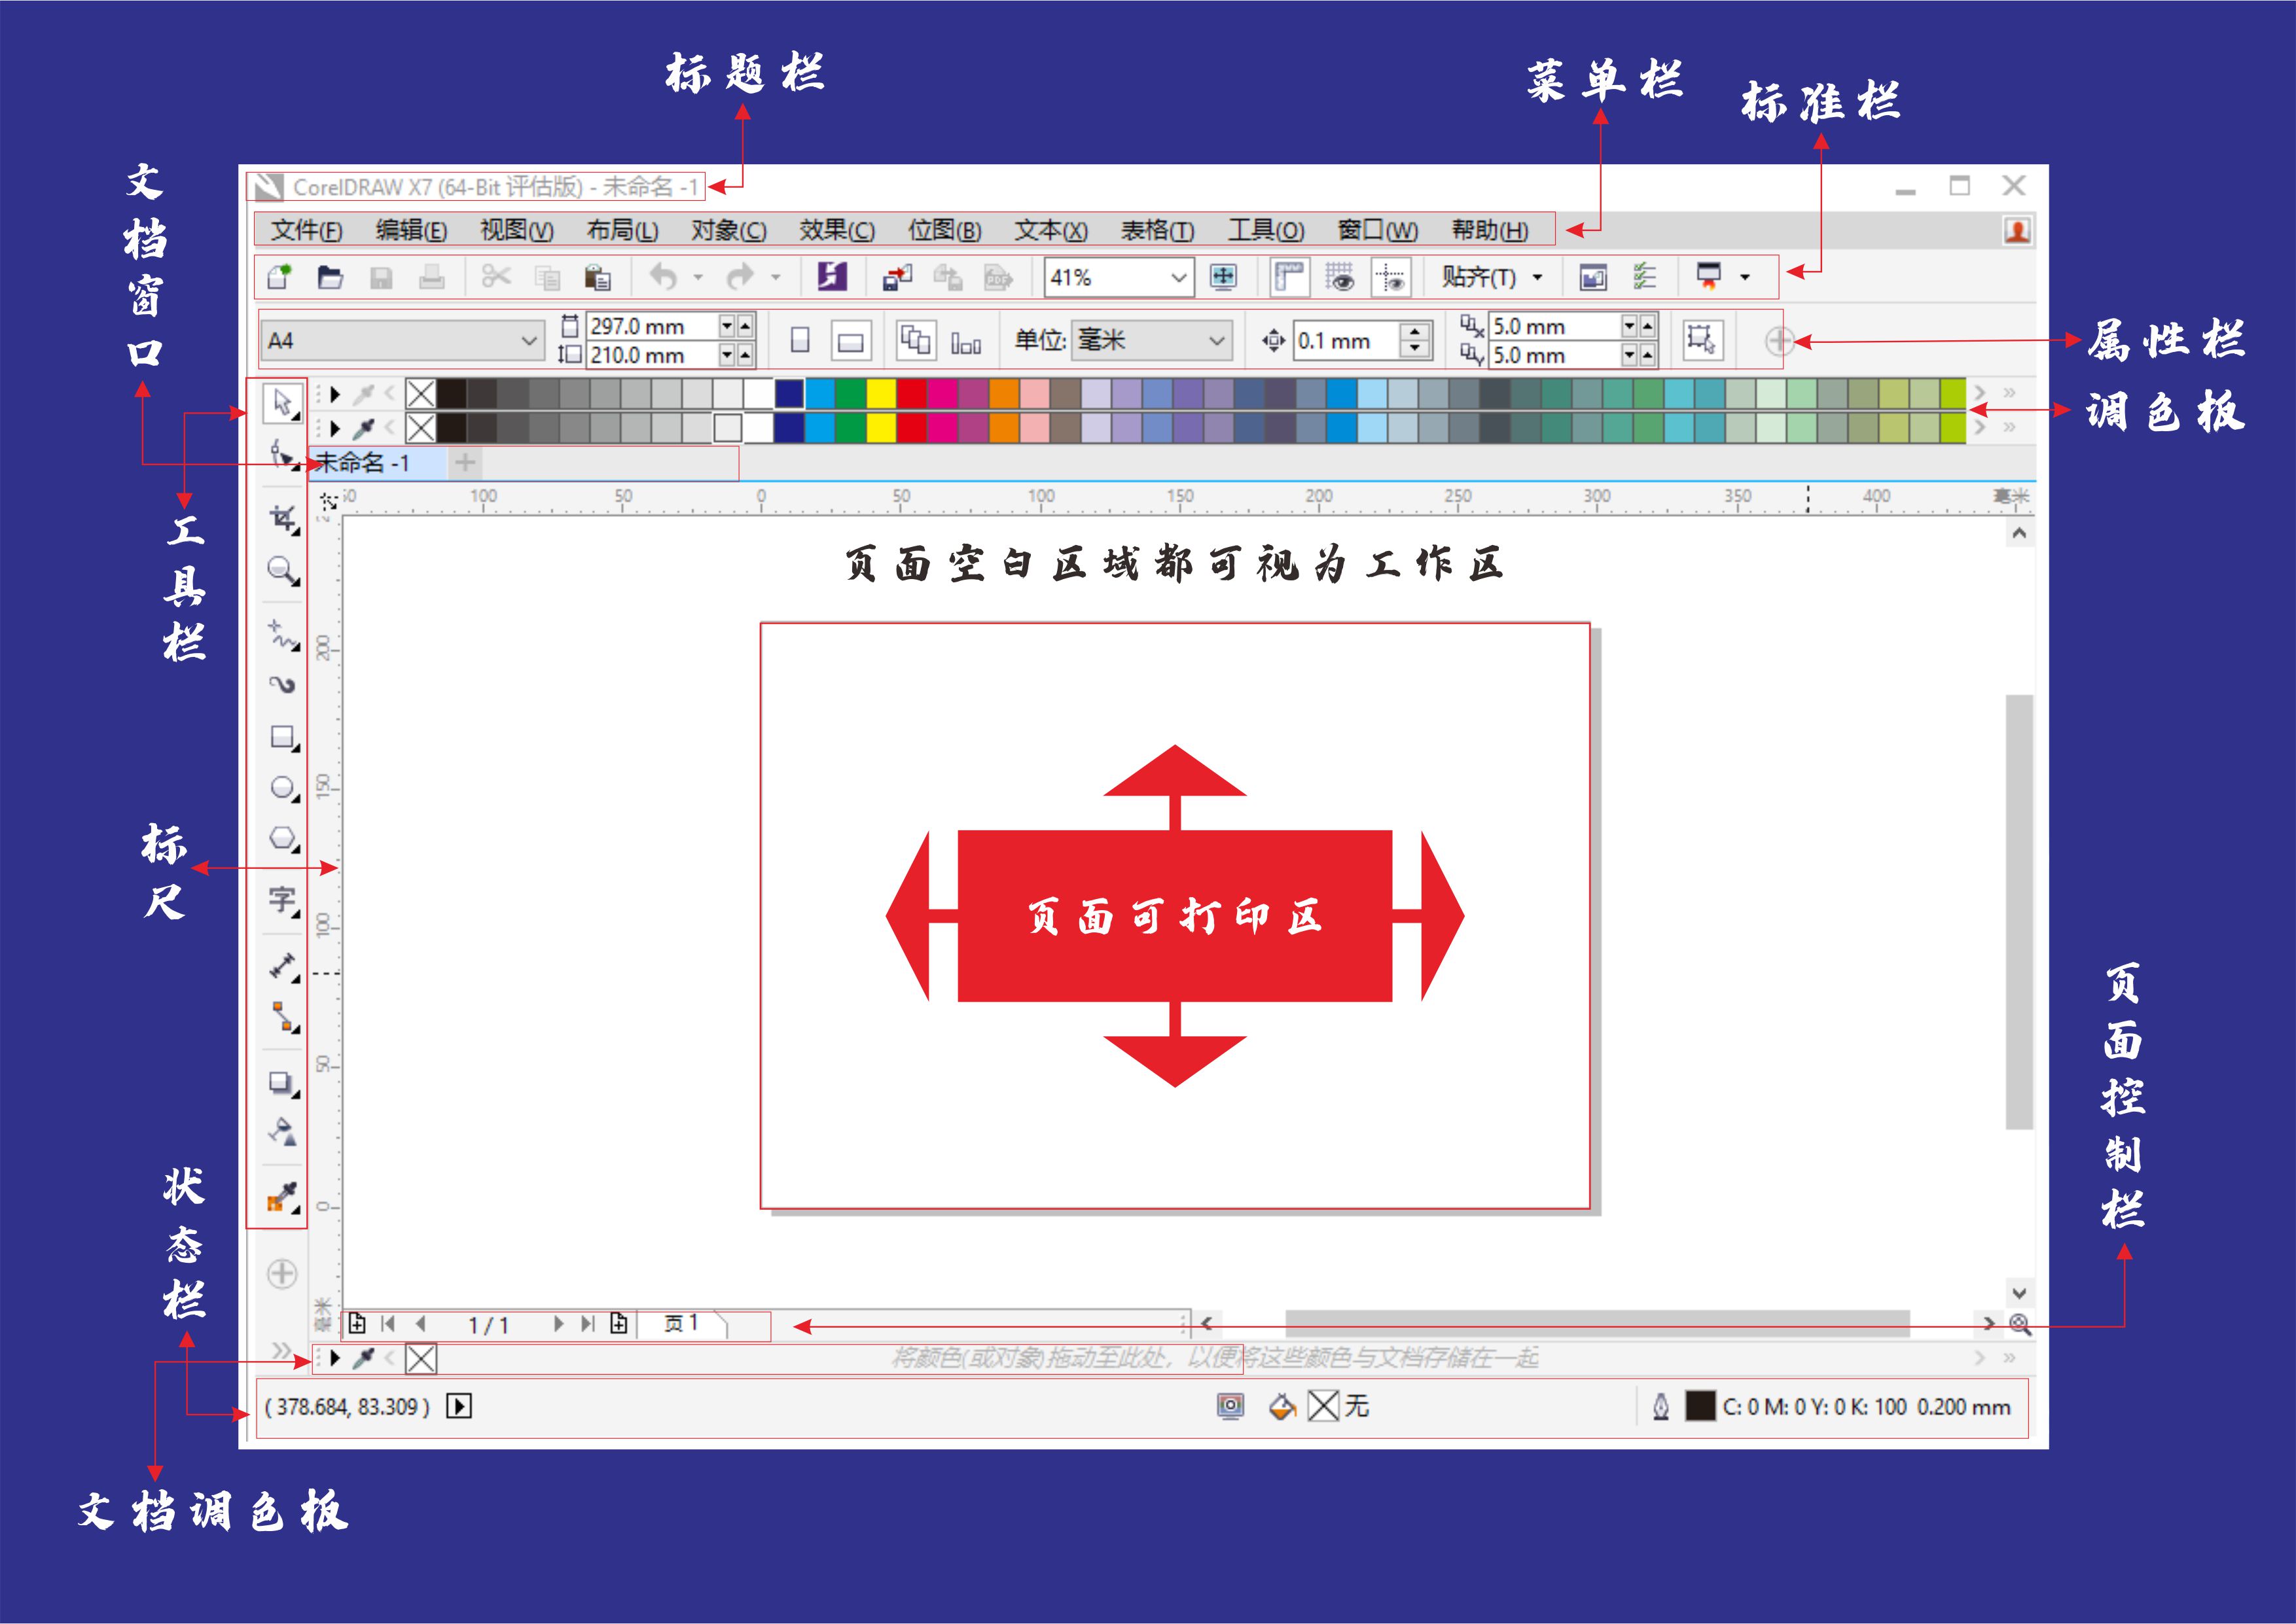Toggle show guidelines button

pos(1391,277)
